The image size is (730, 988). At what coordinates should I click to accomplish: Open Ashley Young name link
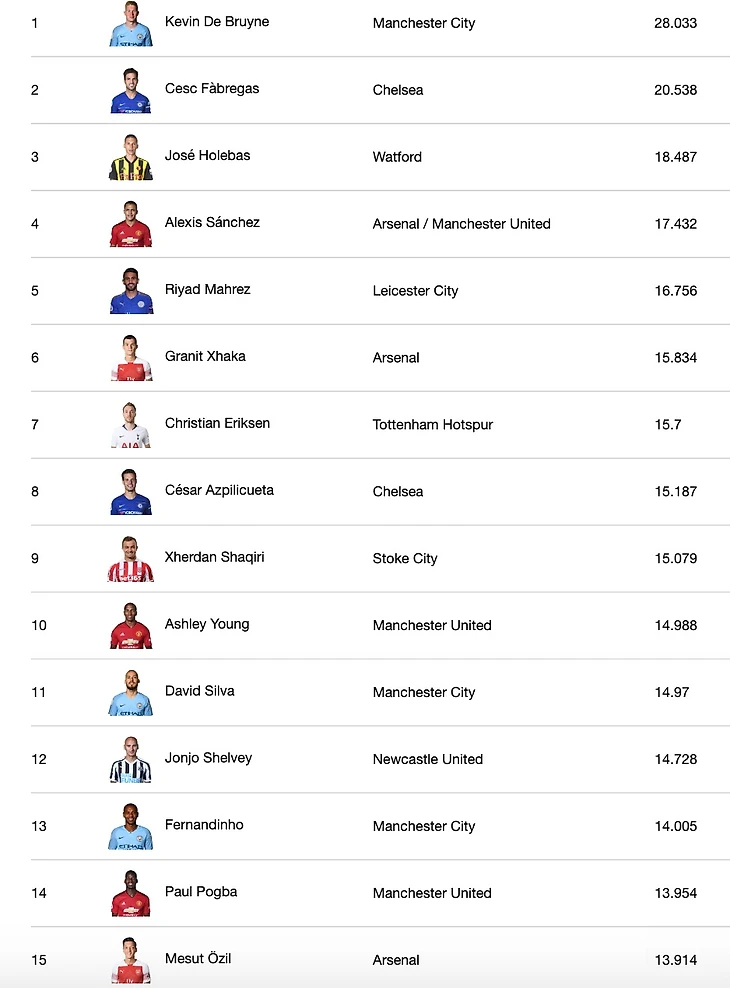tap(207, 624)
